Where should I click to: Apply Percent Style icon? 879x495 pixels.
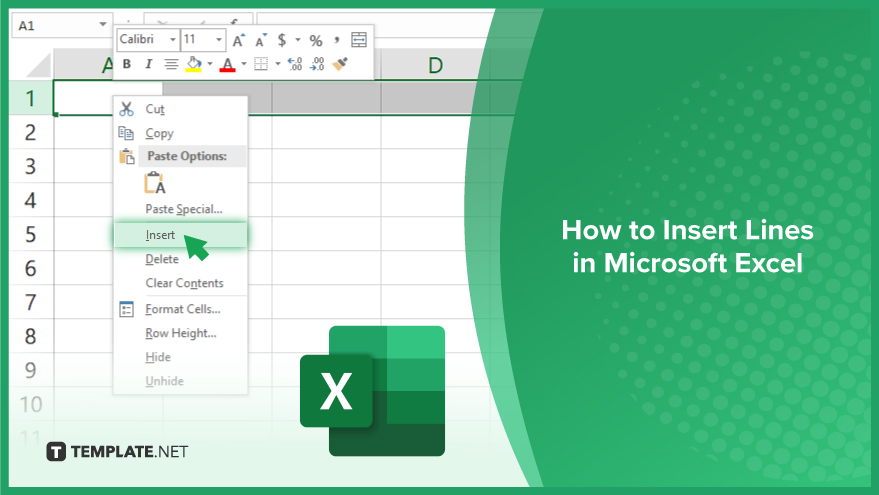316,40
